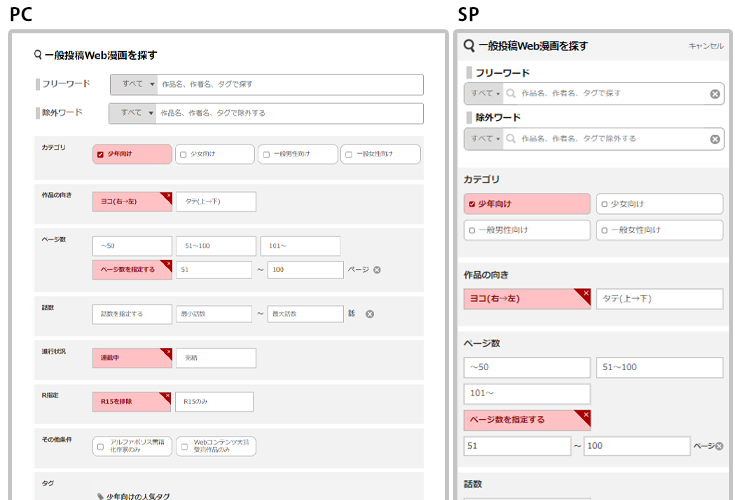Enable アルファポリス書籍化作品のみ checkbox

[x=100, y=447]
